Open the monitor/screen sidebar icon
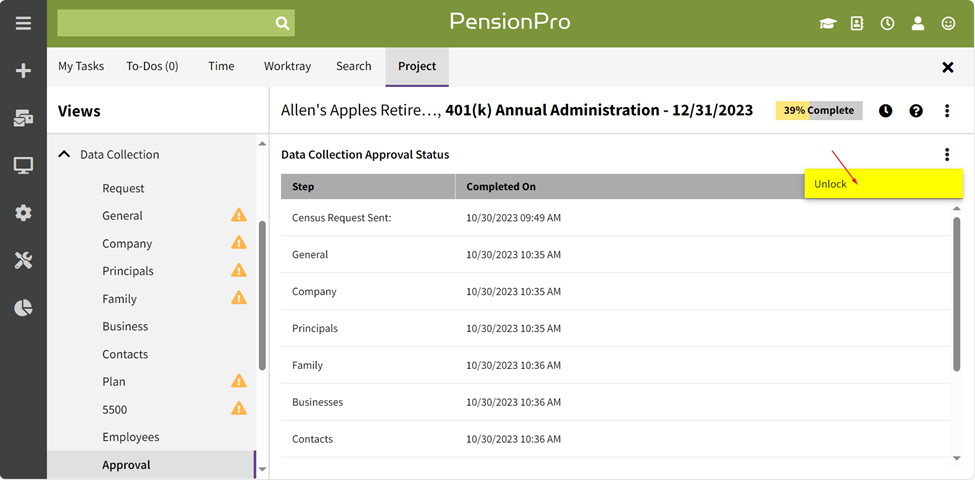This screenshot has height=480, width=975. click(23, 165)
